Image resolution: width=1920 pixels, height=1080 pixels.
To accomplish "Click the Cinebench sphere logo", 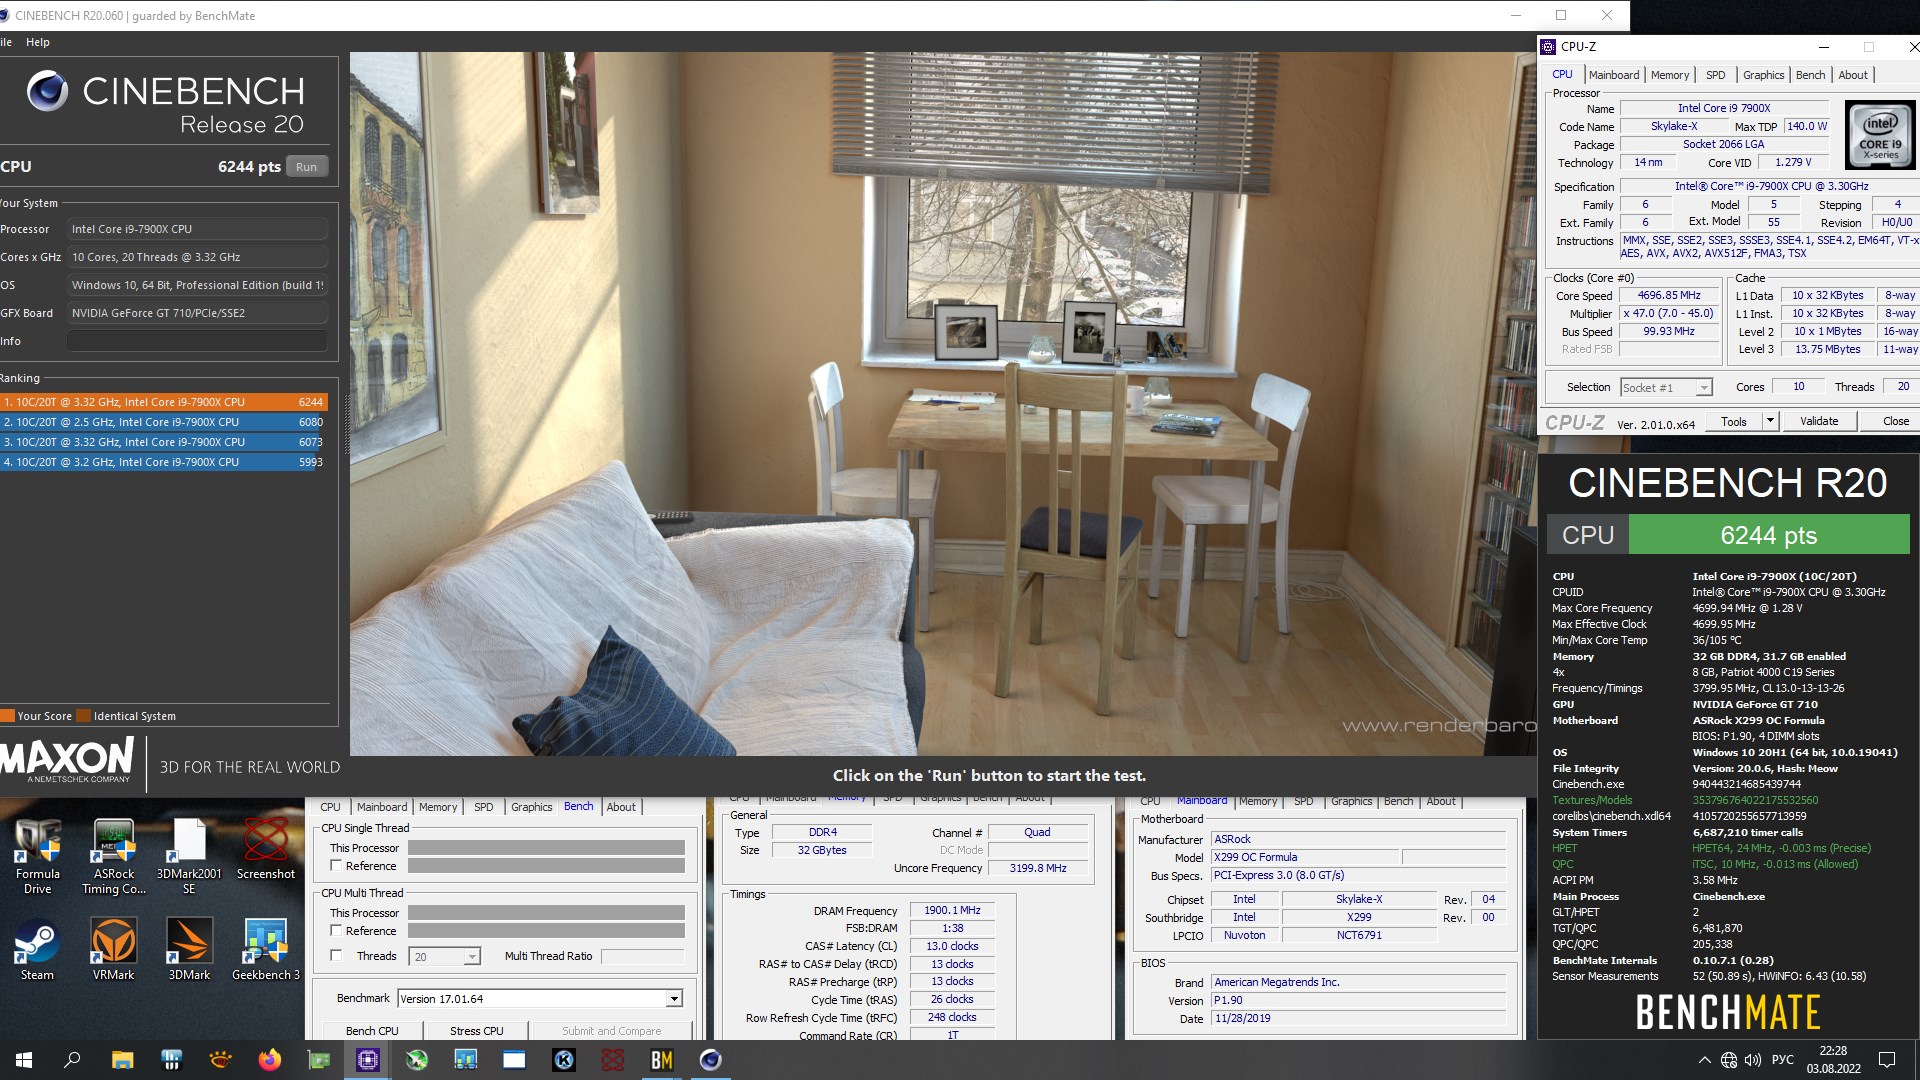I will point(47,91).
